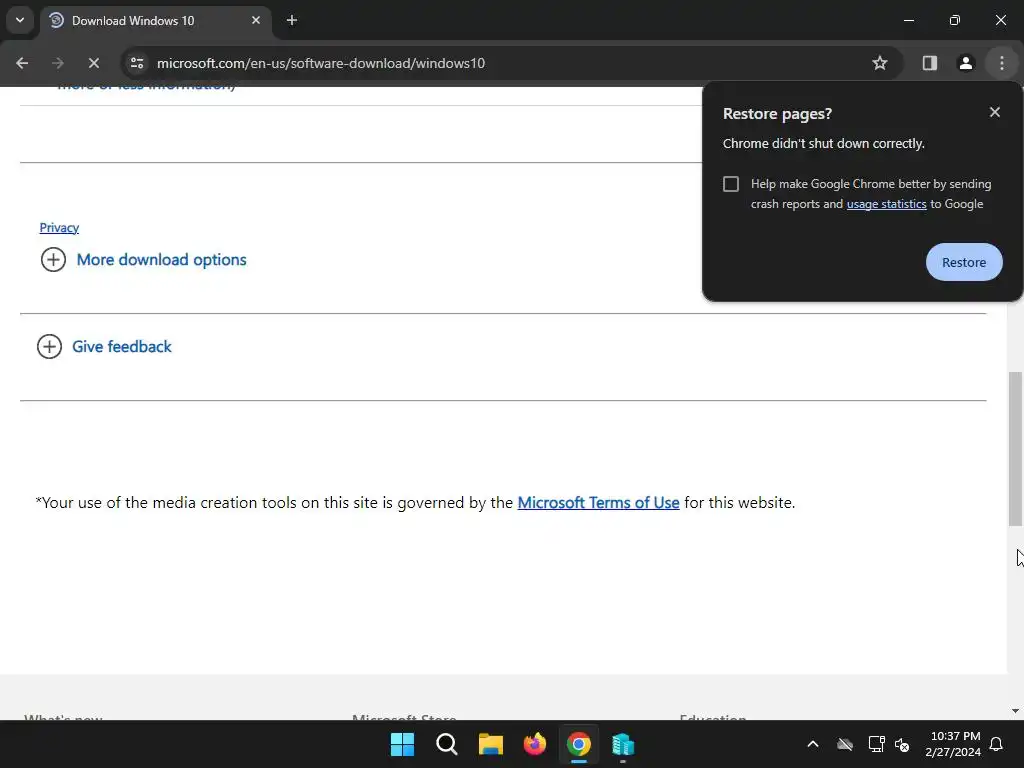The width and height of the screenshot is (1024, 768).
Task: Bookmark this page with the star
Action: click(x=880, y=63)
